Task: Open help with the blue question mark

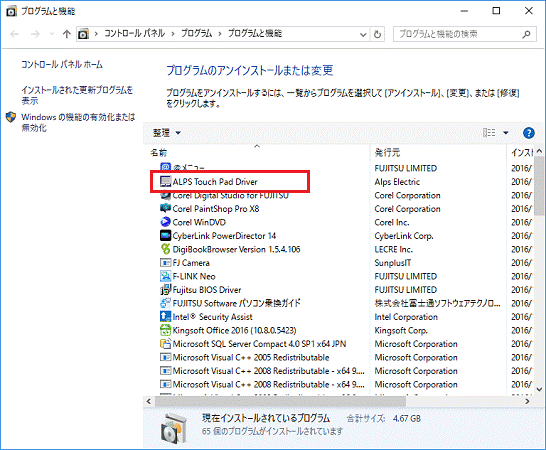Action: (x=529, y=133)
